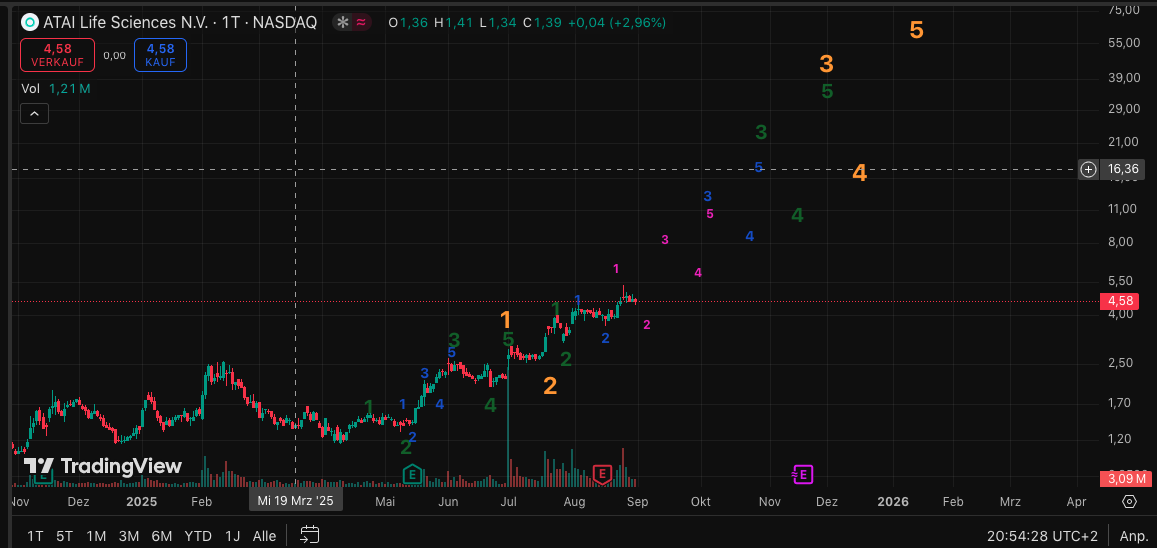The width and height of the screenshot is (1157, 548).
Task: Toggle the Anp. adjusted scale option
Action: [1133, 536]
